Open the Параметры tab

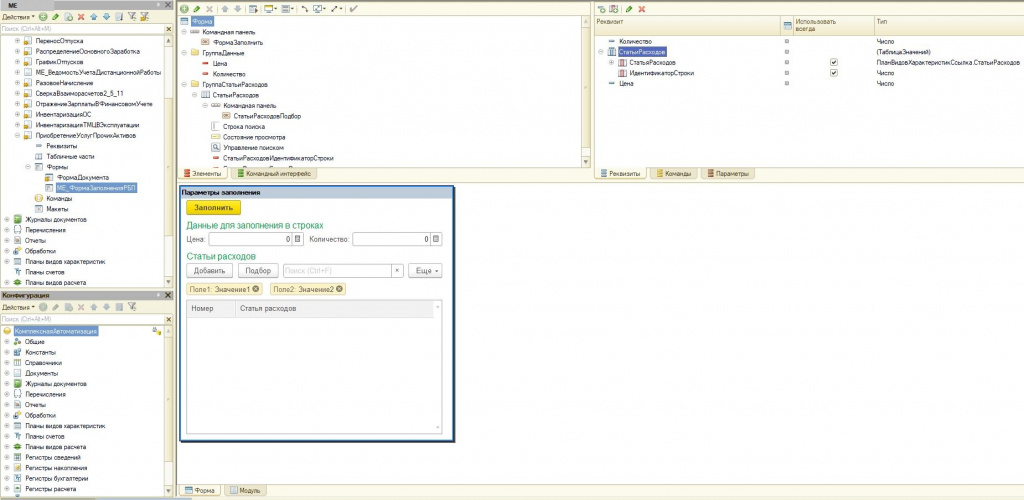click(727, 173)
